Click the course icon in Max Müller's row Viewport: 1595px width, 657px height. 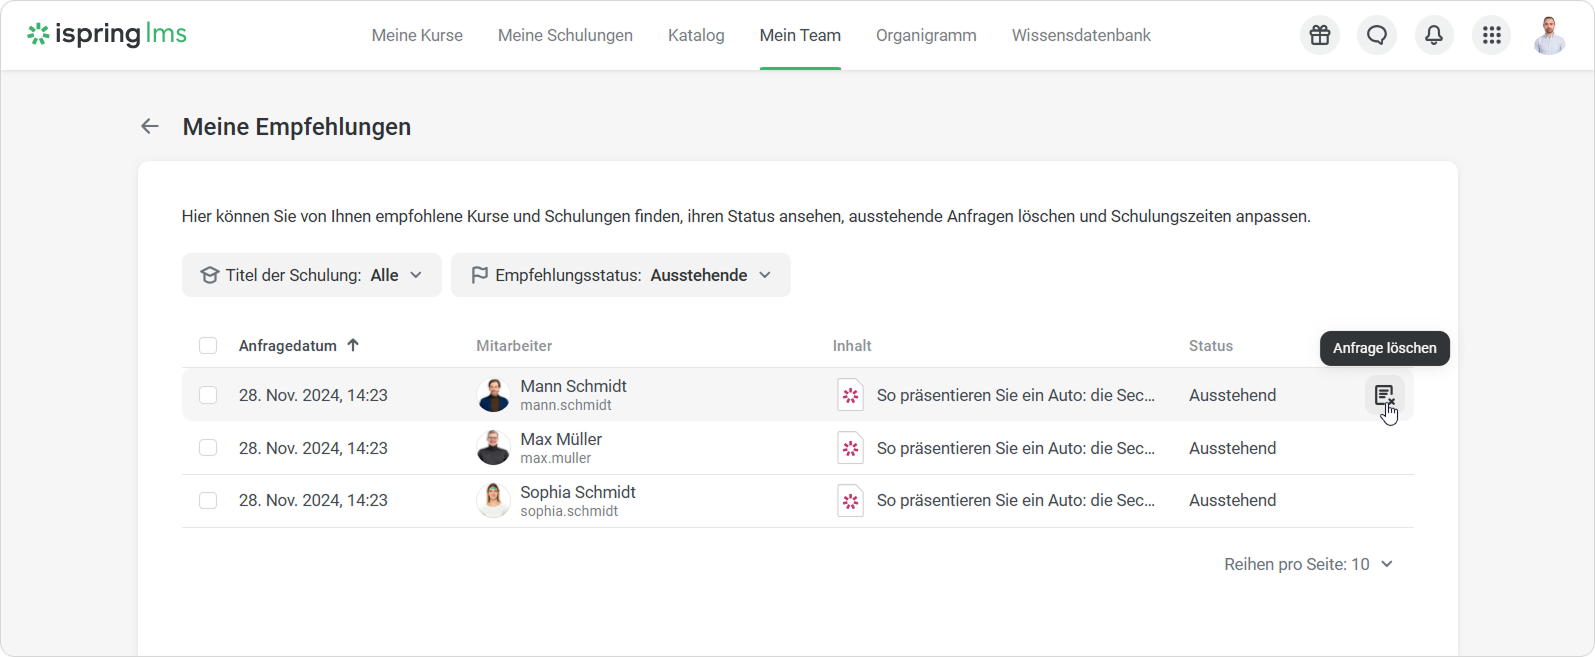pyautogui.click(x=850, y=448)
